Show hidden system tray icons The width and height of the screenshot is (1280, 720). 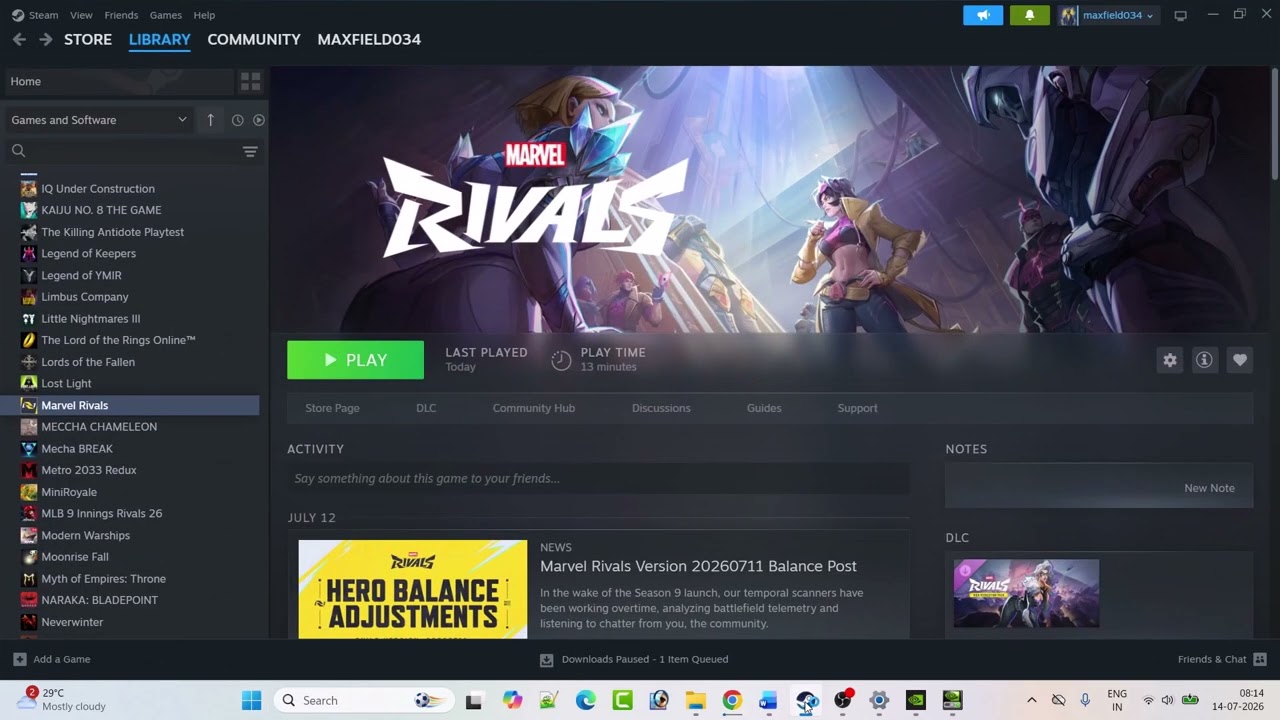(x=1032, y=700)
